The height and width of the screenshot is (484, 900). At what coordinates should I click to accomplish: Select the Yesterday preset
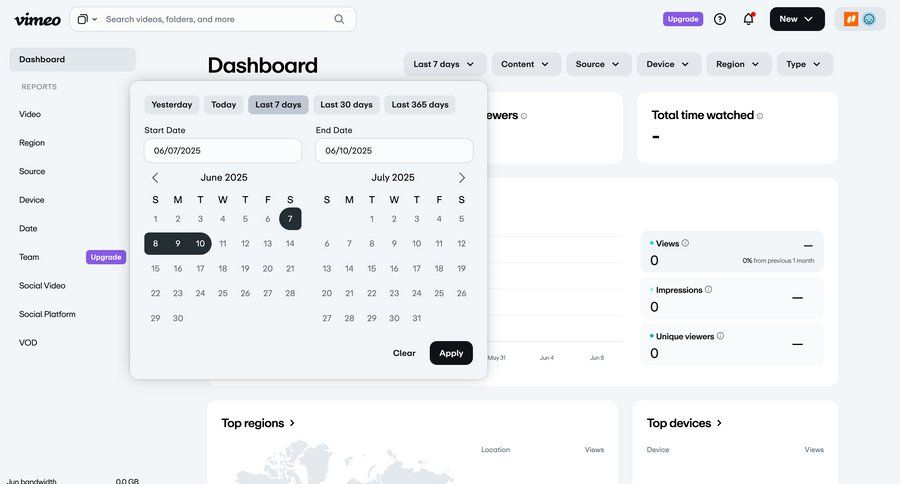(172, 104)
